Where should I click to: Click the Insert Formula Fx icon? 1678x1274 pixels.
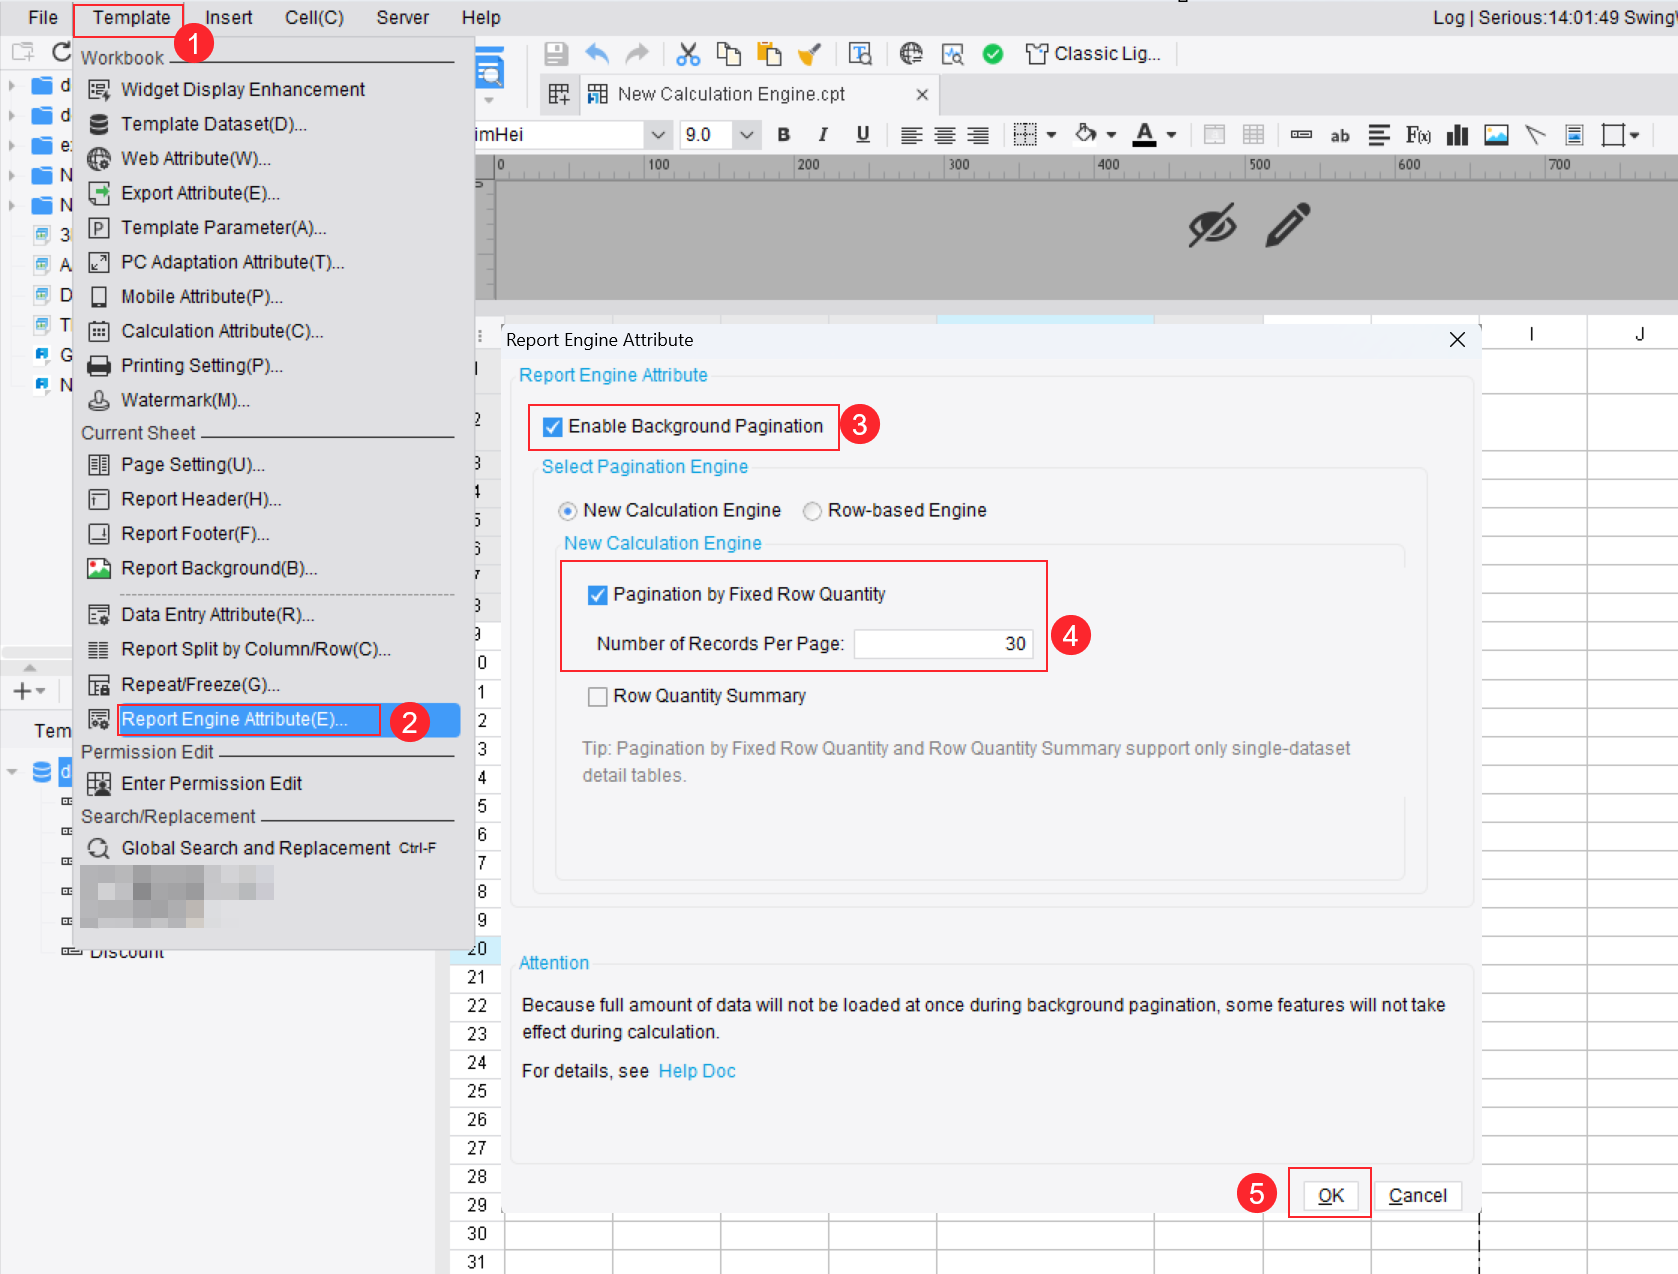point(1418,135)
